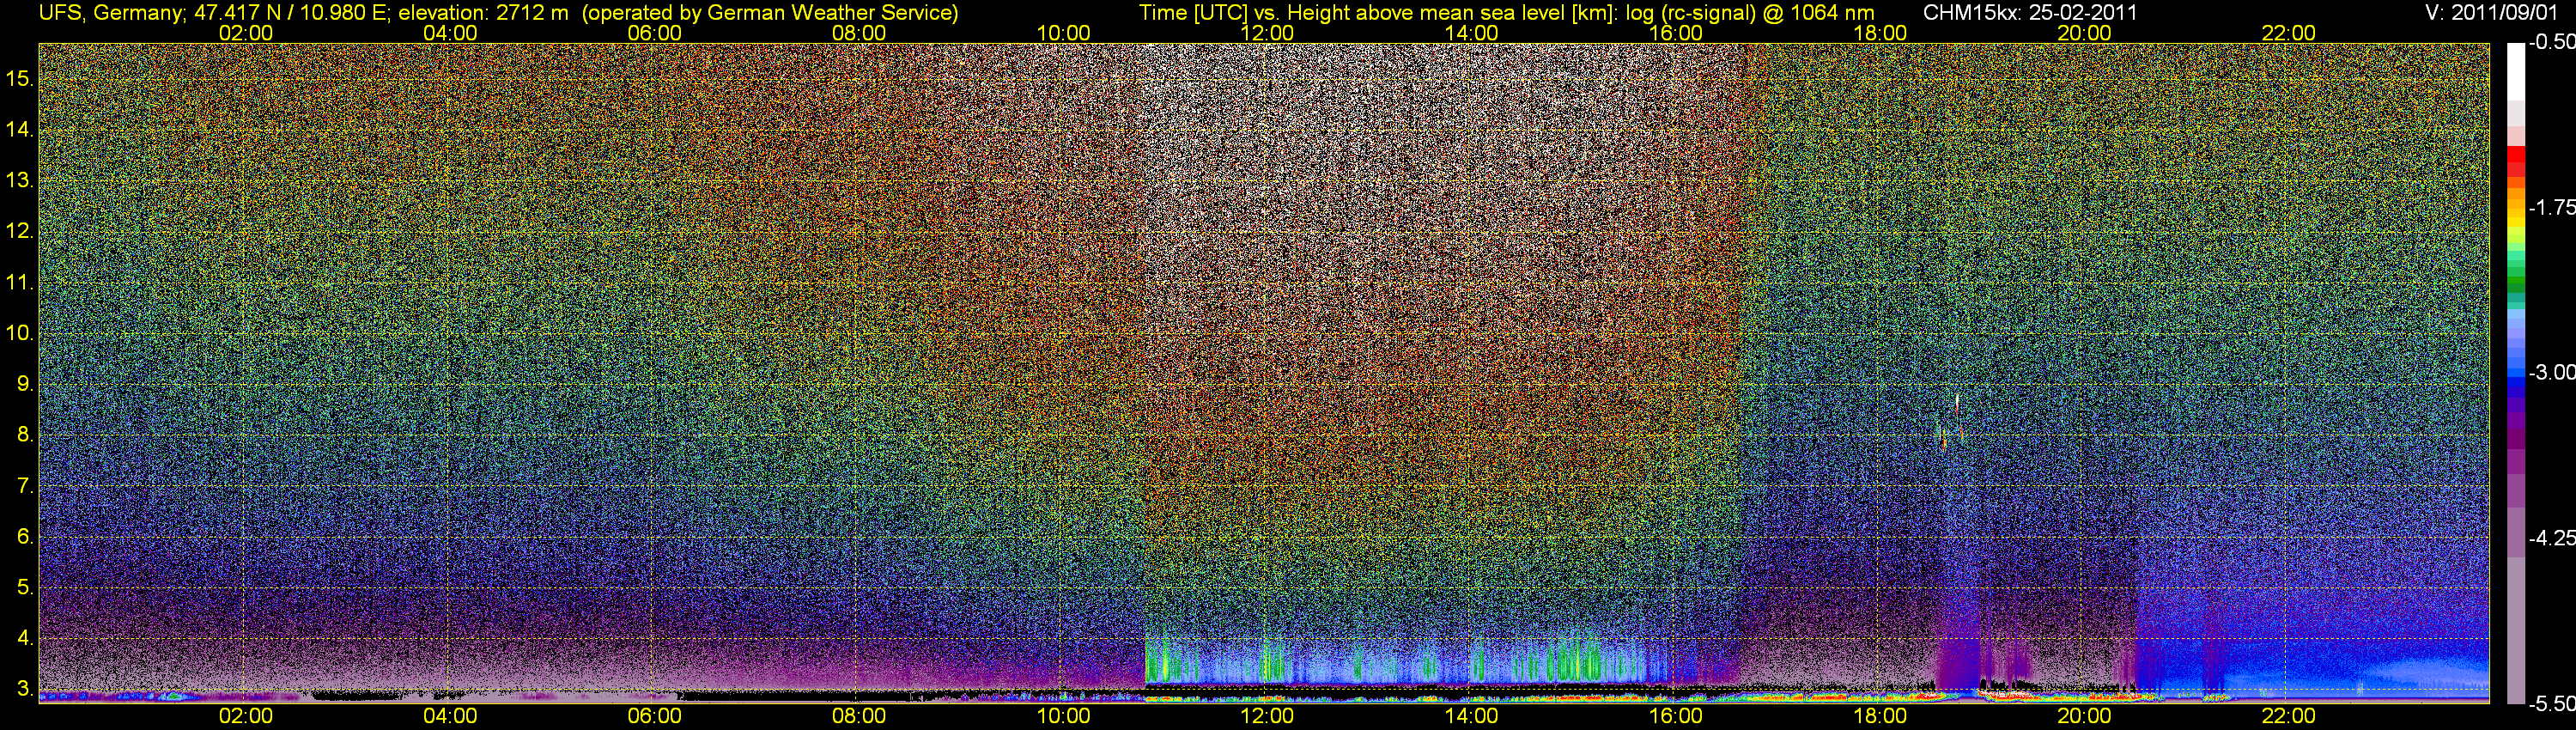This screenshot has width=2576, height=730.
Task: Click the 16:00 label on the lower time axis
Action: point(1676,716)
